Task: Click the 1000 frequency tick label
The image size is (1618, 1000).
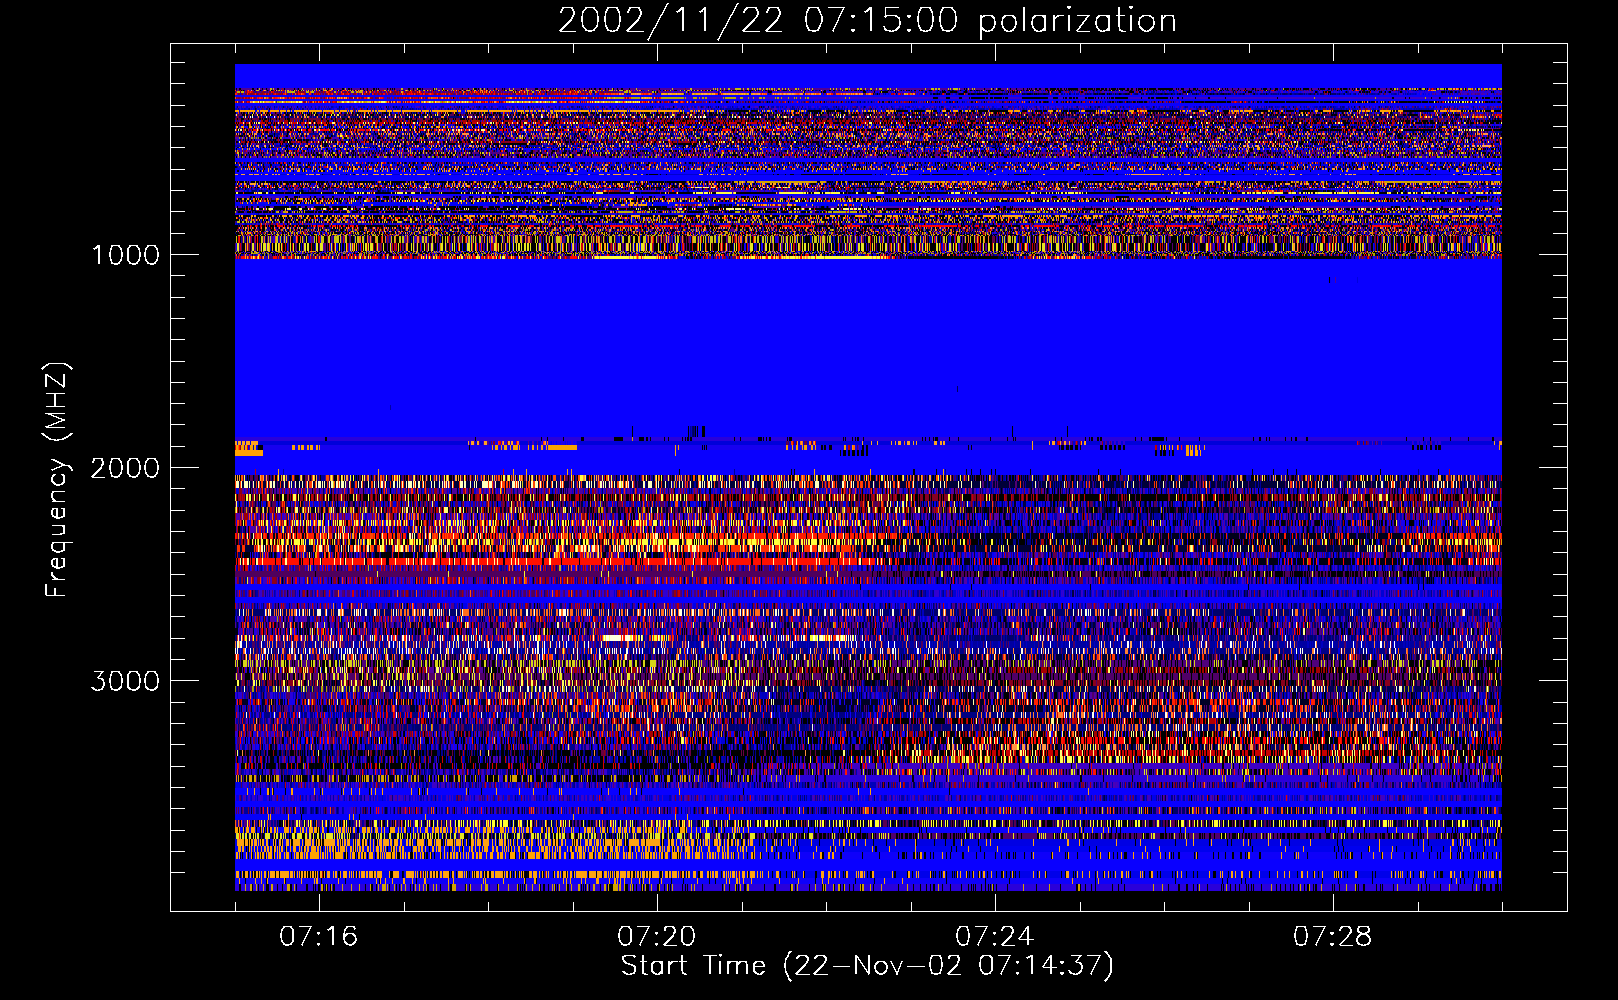Action: coord(125,255)
